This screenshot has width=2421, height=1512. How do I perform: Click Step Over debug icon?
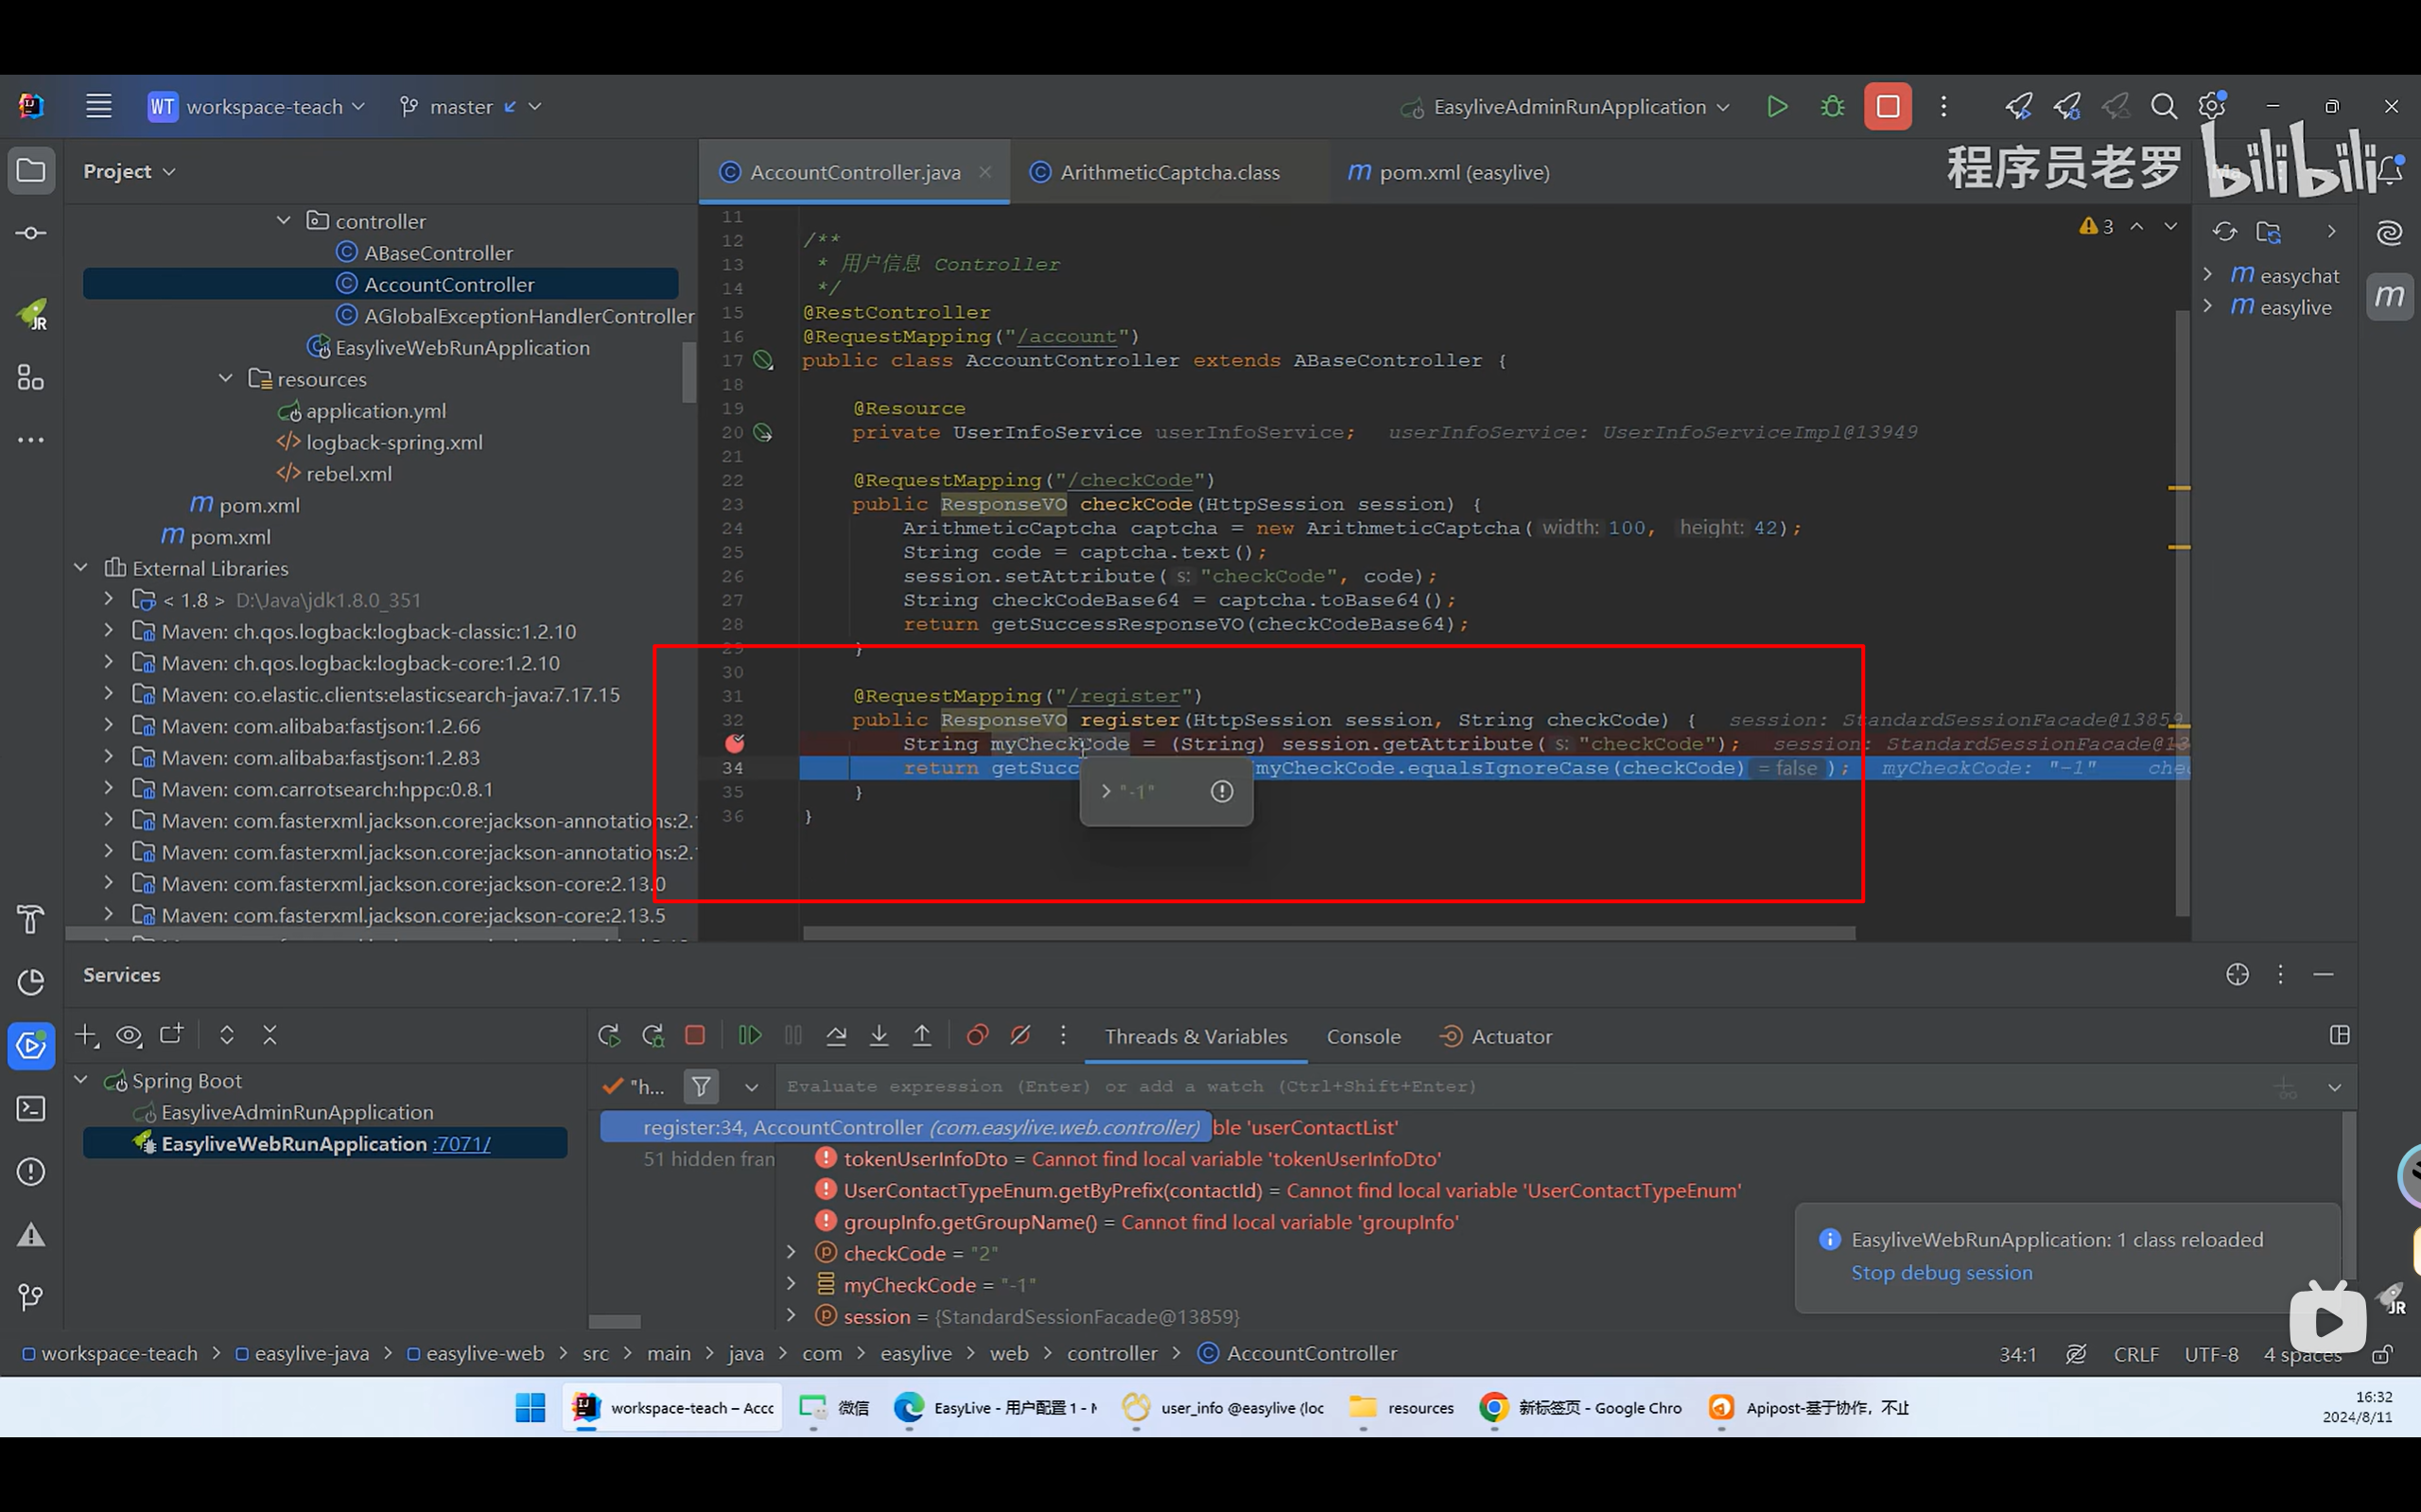coord(836,1035)
